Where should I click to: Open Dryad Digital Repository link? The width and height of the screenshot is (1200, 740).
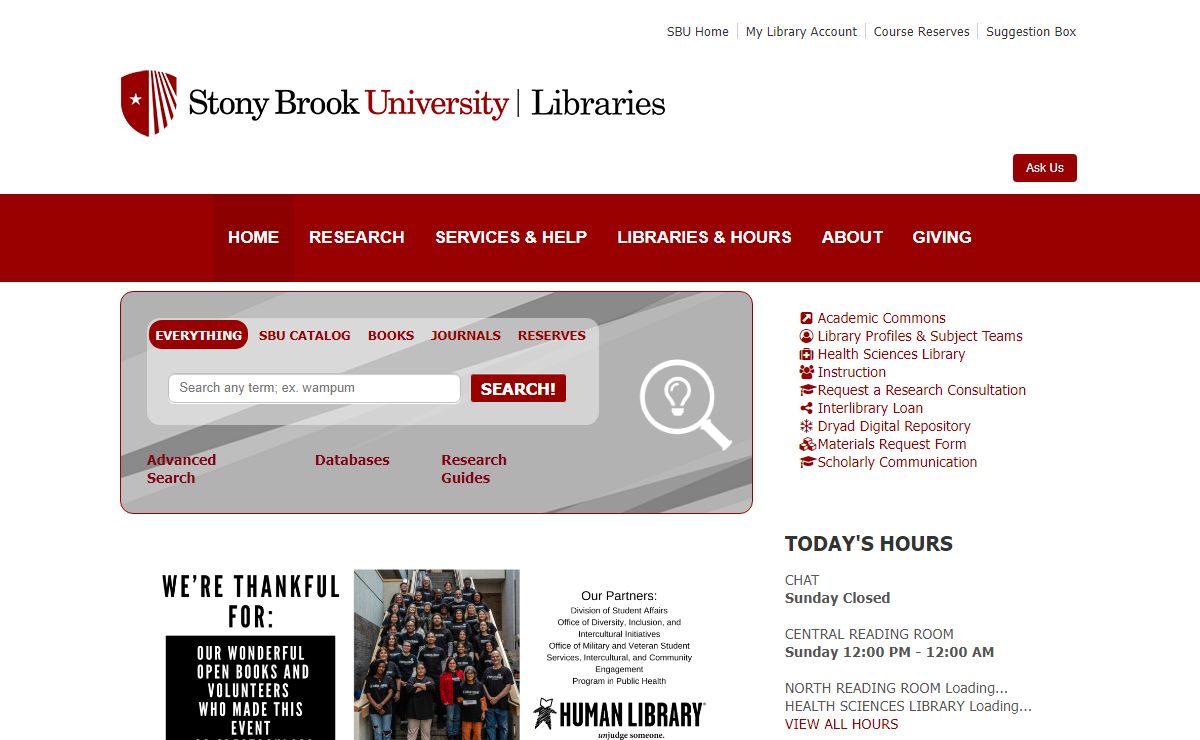point(894,426)
